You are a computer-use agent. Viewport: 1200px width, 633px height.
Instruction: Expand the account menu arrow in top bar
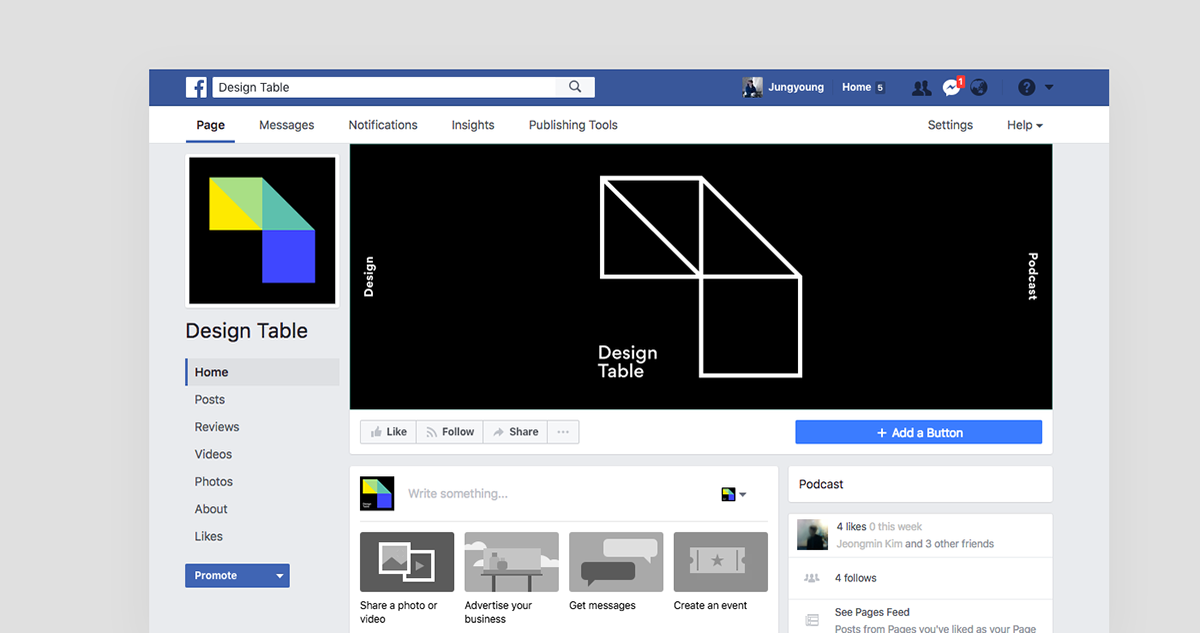(1049, 88)
